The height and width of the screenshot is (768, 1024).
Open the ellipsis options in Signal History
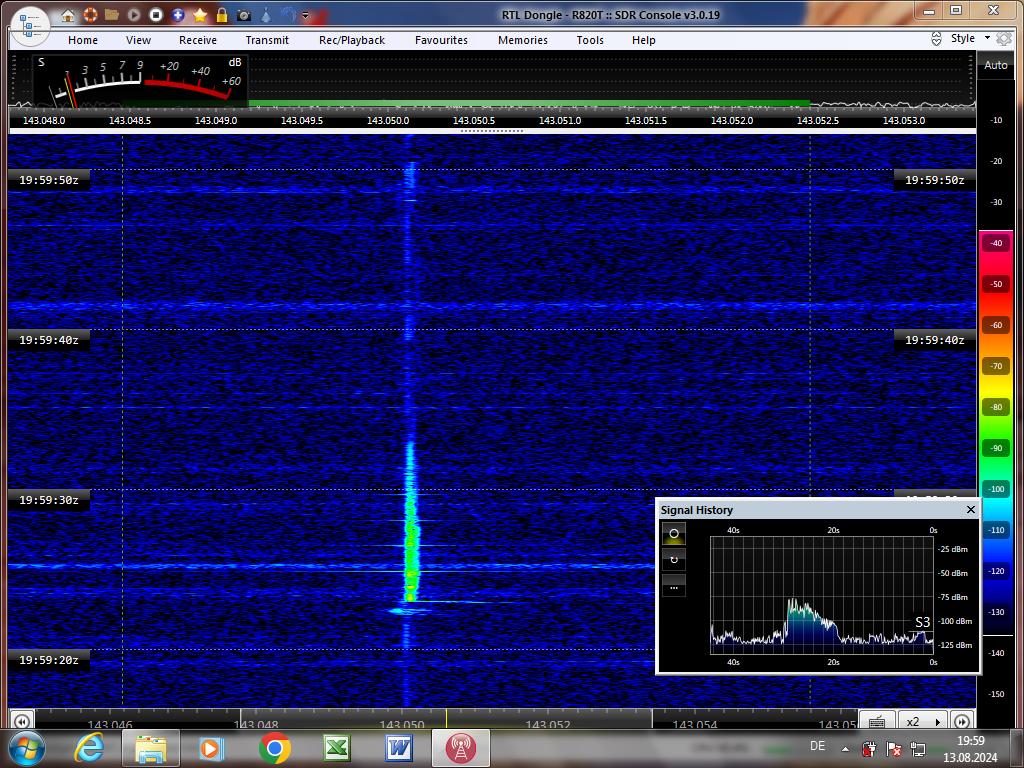click(674, 586)
